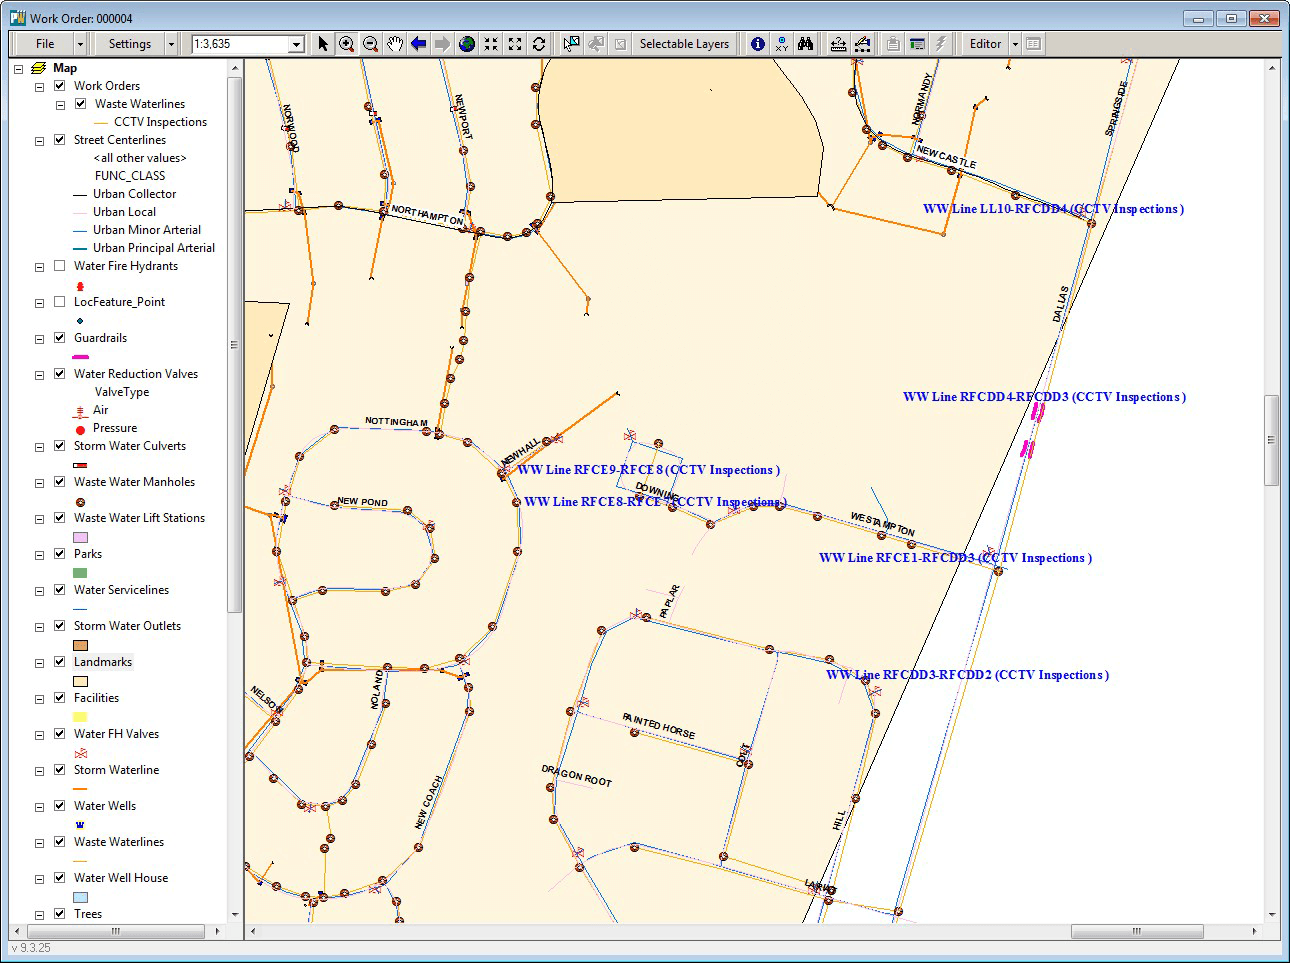Open the Find binoculars tool
The height and width of the screenshot is (963, 1290).
[x=805, y=44]
